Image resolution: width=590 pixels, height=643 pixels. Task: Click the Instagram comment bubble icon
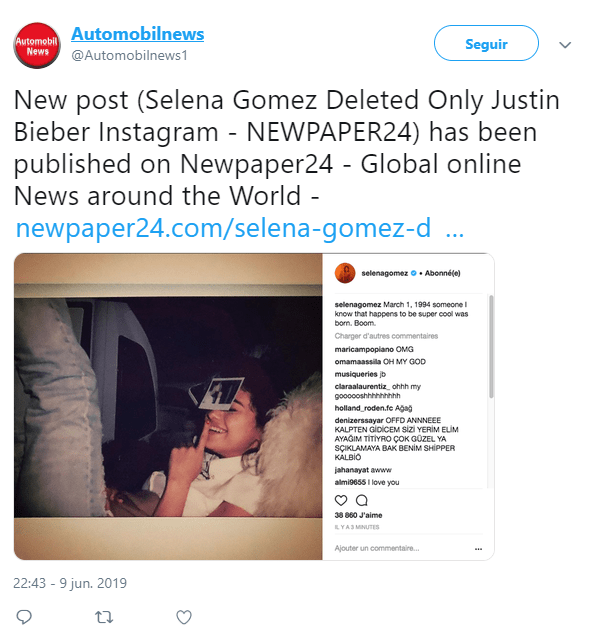point(362,500)
